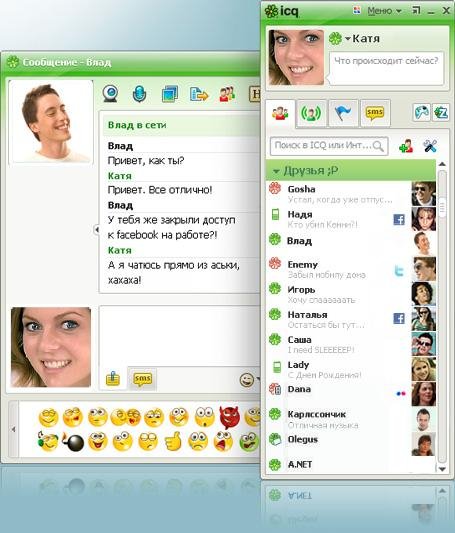Click Flickr dots icon beside Dana
This screenshot has height=533, width=455.
(401, 394)
